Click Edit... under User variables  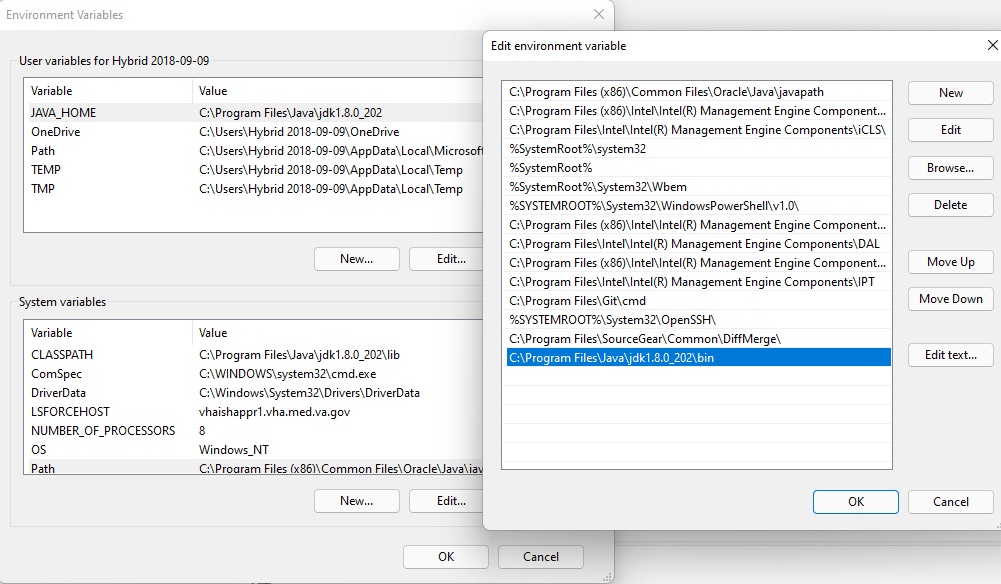coord(447,259)
